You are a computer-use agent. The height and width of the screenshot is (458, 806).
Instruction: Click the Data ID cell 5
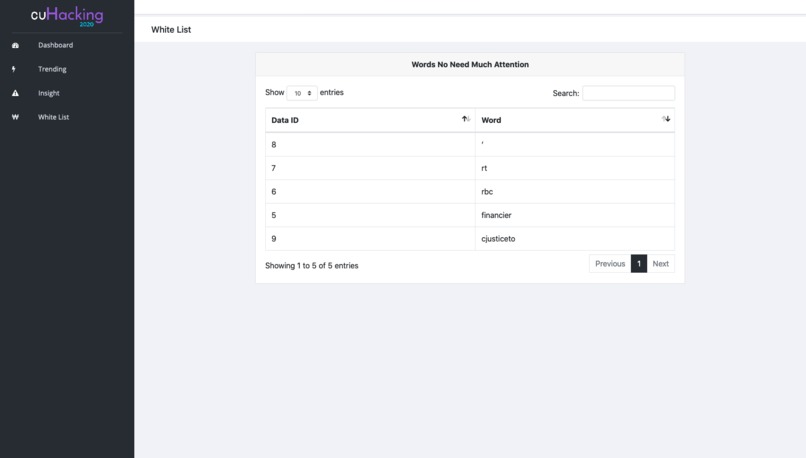coord(370,215)
